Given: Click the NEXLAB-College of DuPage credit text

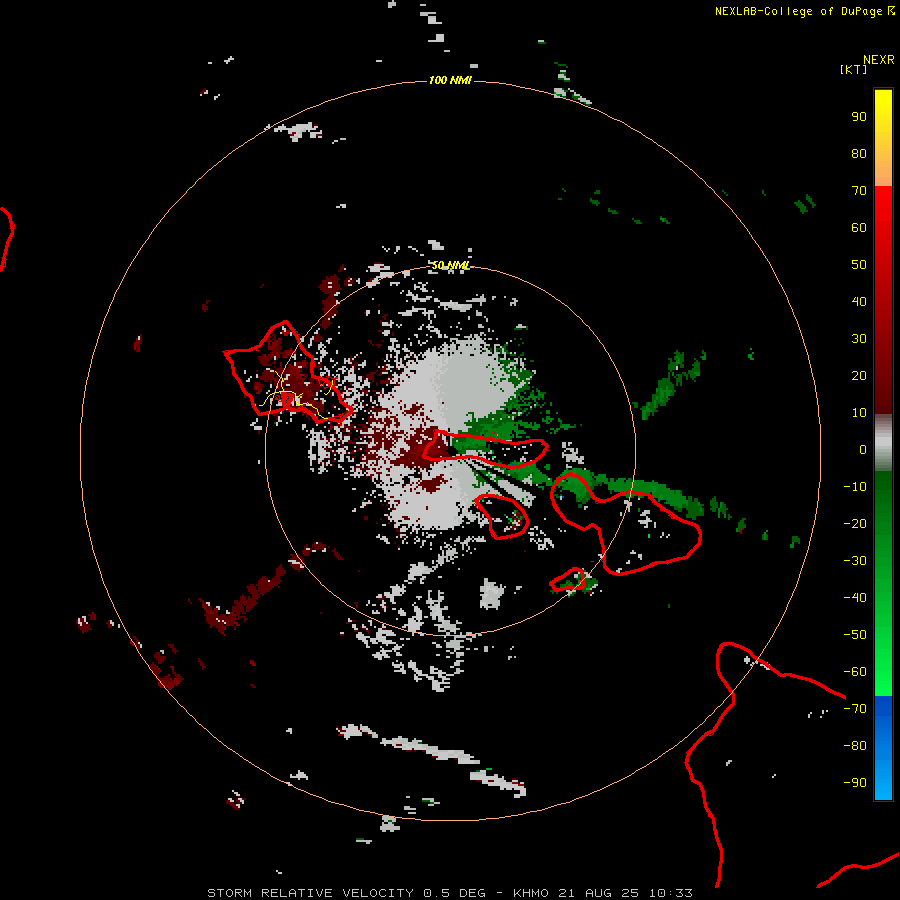Looking at the screenshot, I should [804, 11].
